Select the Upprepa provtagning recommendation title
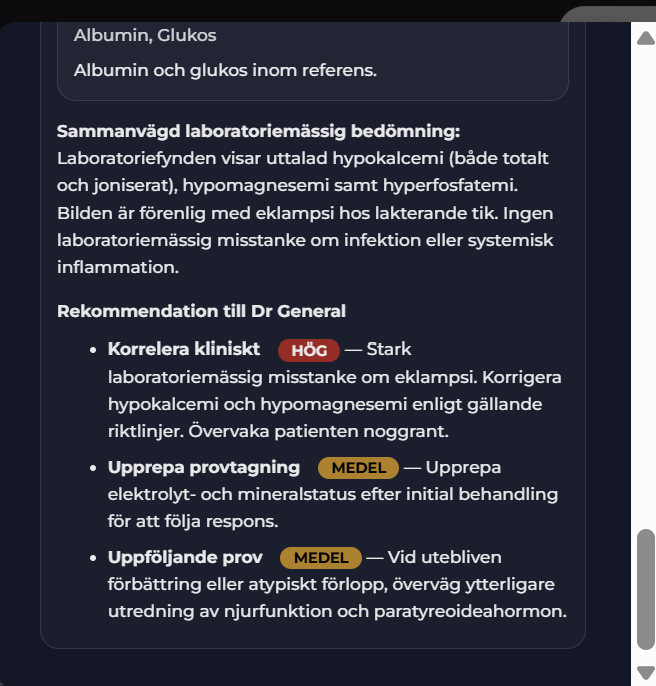Image resolution: width=656 pixels, height=686 pixels. [204, 468]
